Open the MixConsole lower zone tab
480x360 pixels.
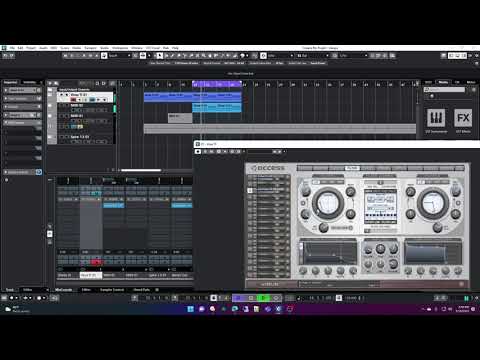[x=63, y=290]
